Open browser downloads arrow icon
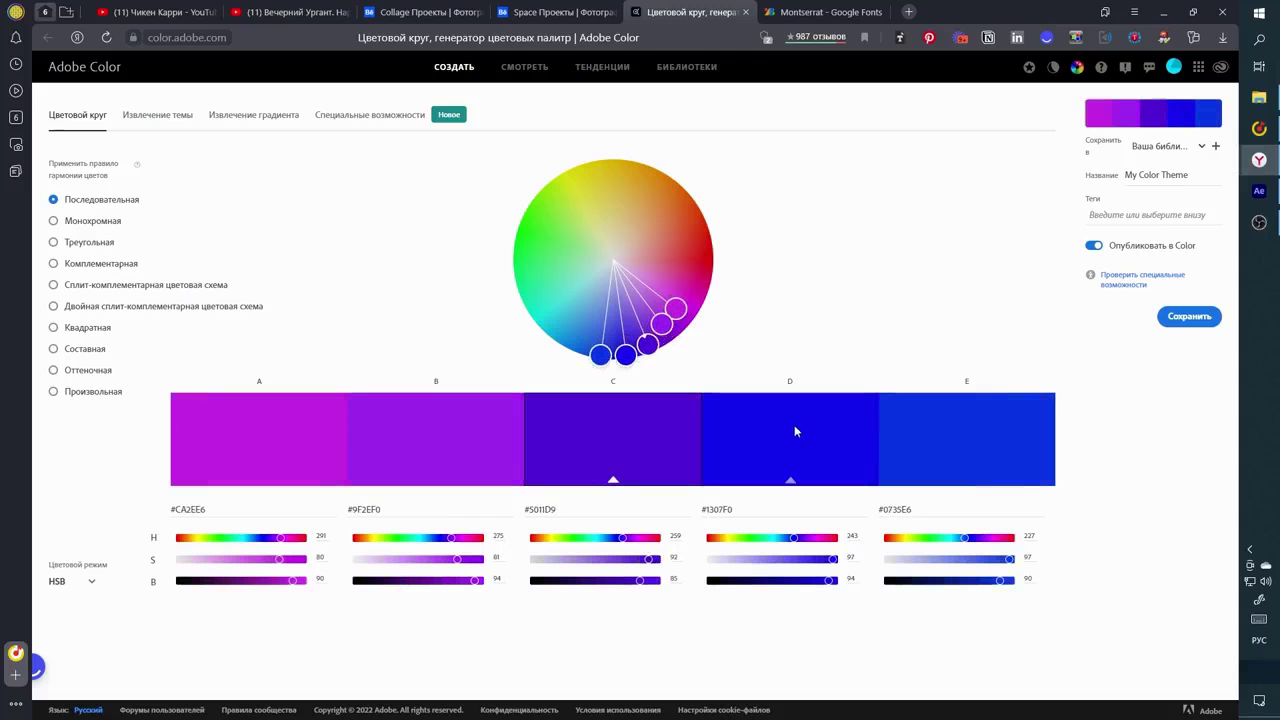This screenshot has width=1280, height=720. click(1222, 38)
